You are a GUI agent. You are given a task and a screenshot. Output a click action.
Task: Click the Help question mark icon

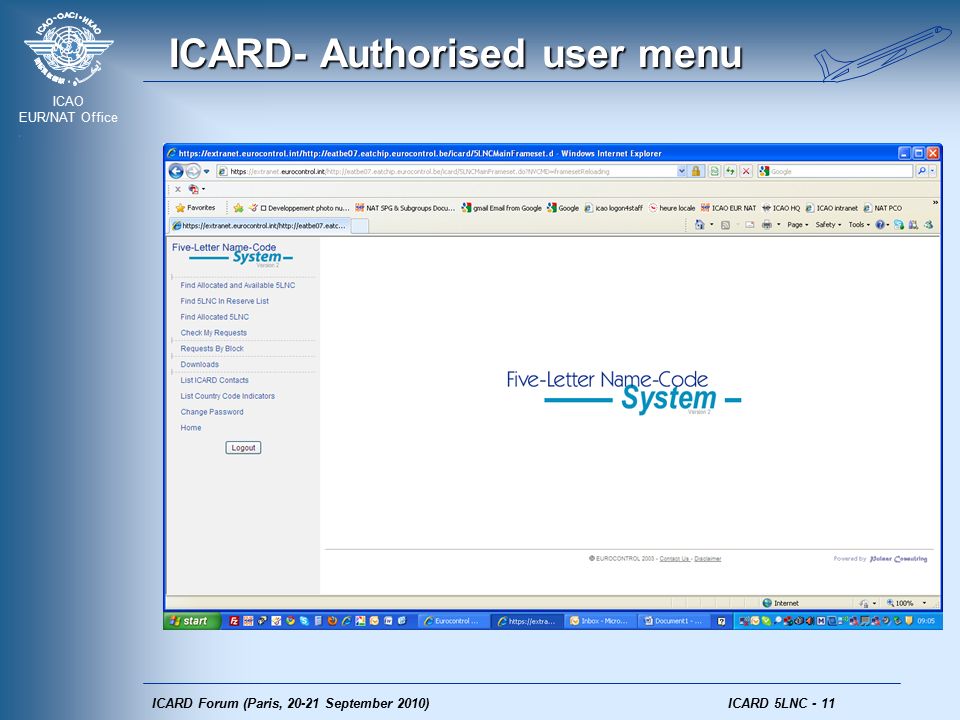[880, 225]
